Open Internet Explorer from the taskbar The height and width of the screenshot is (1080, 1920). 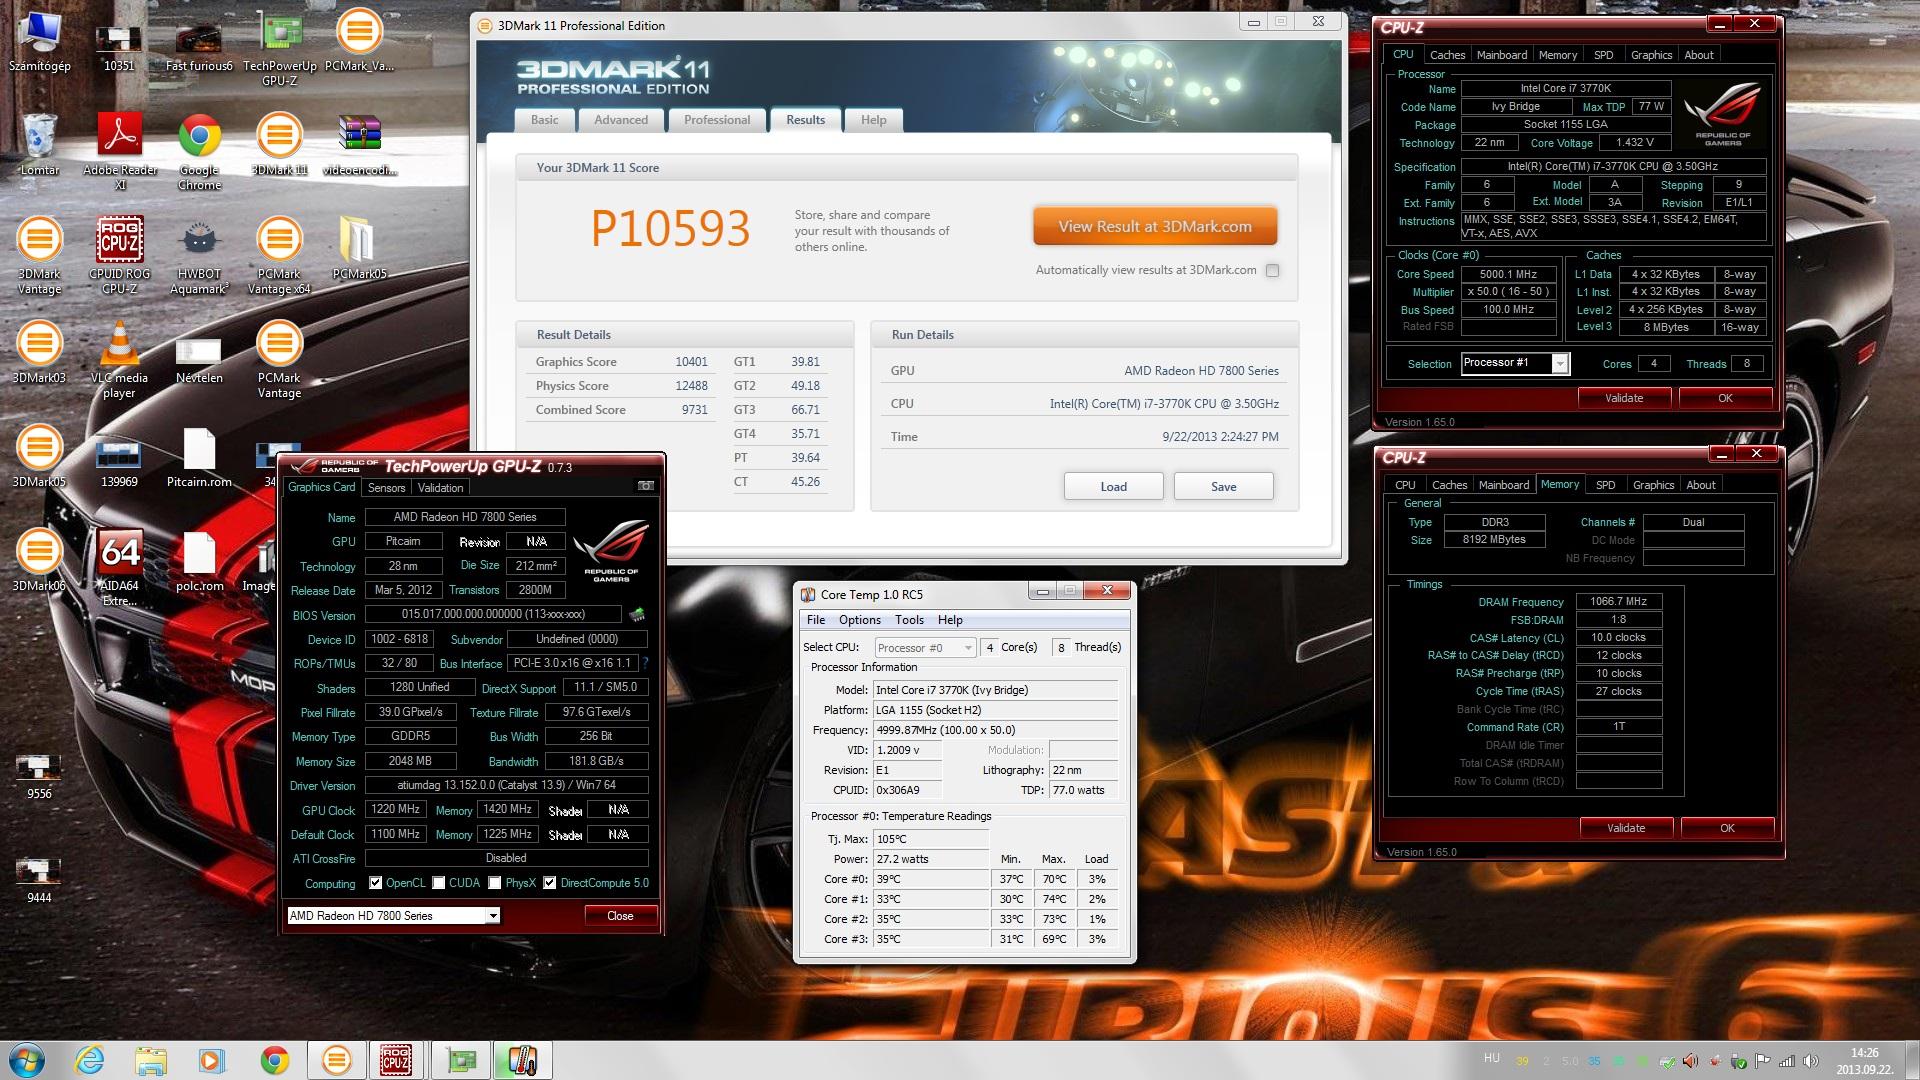click(x=89, y=1060)
